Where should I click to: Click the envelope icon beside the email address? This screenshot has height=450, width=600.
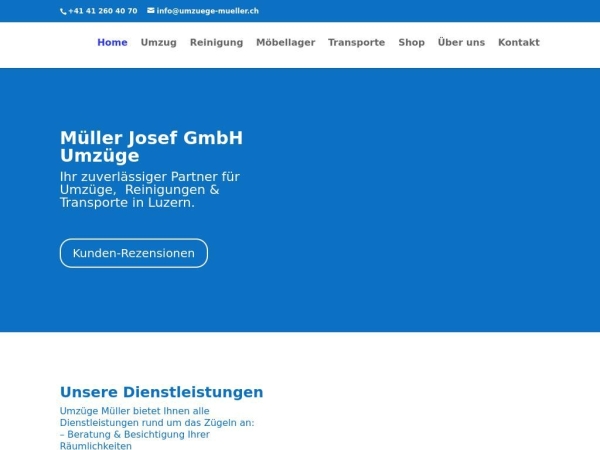tap(151, 11)
